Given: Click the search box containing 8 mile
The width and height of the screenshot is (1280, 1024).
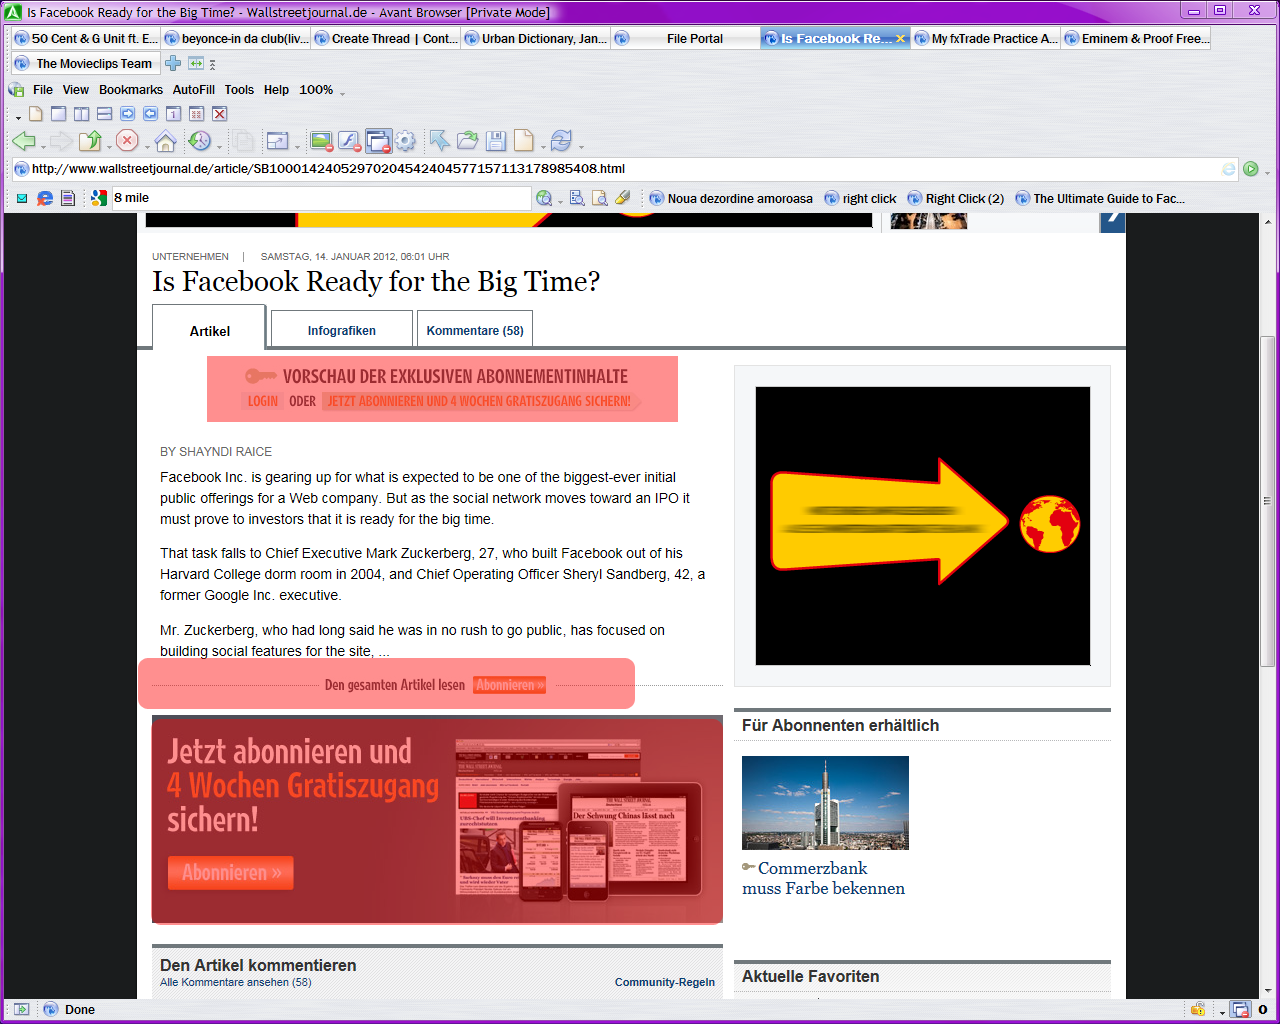Looking at the screenshot, I should click(320, 198).
